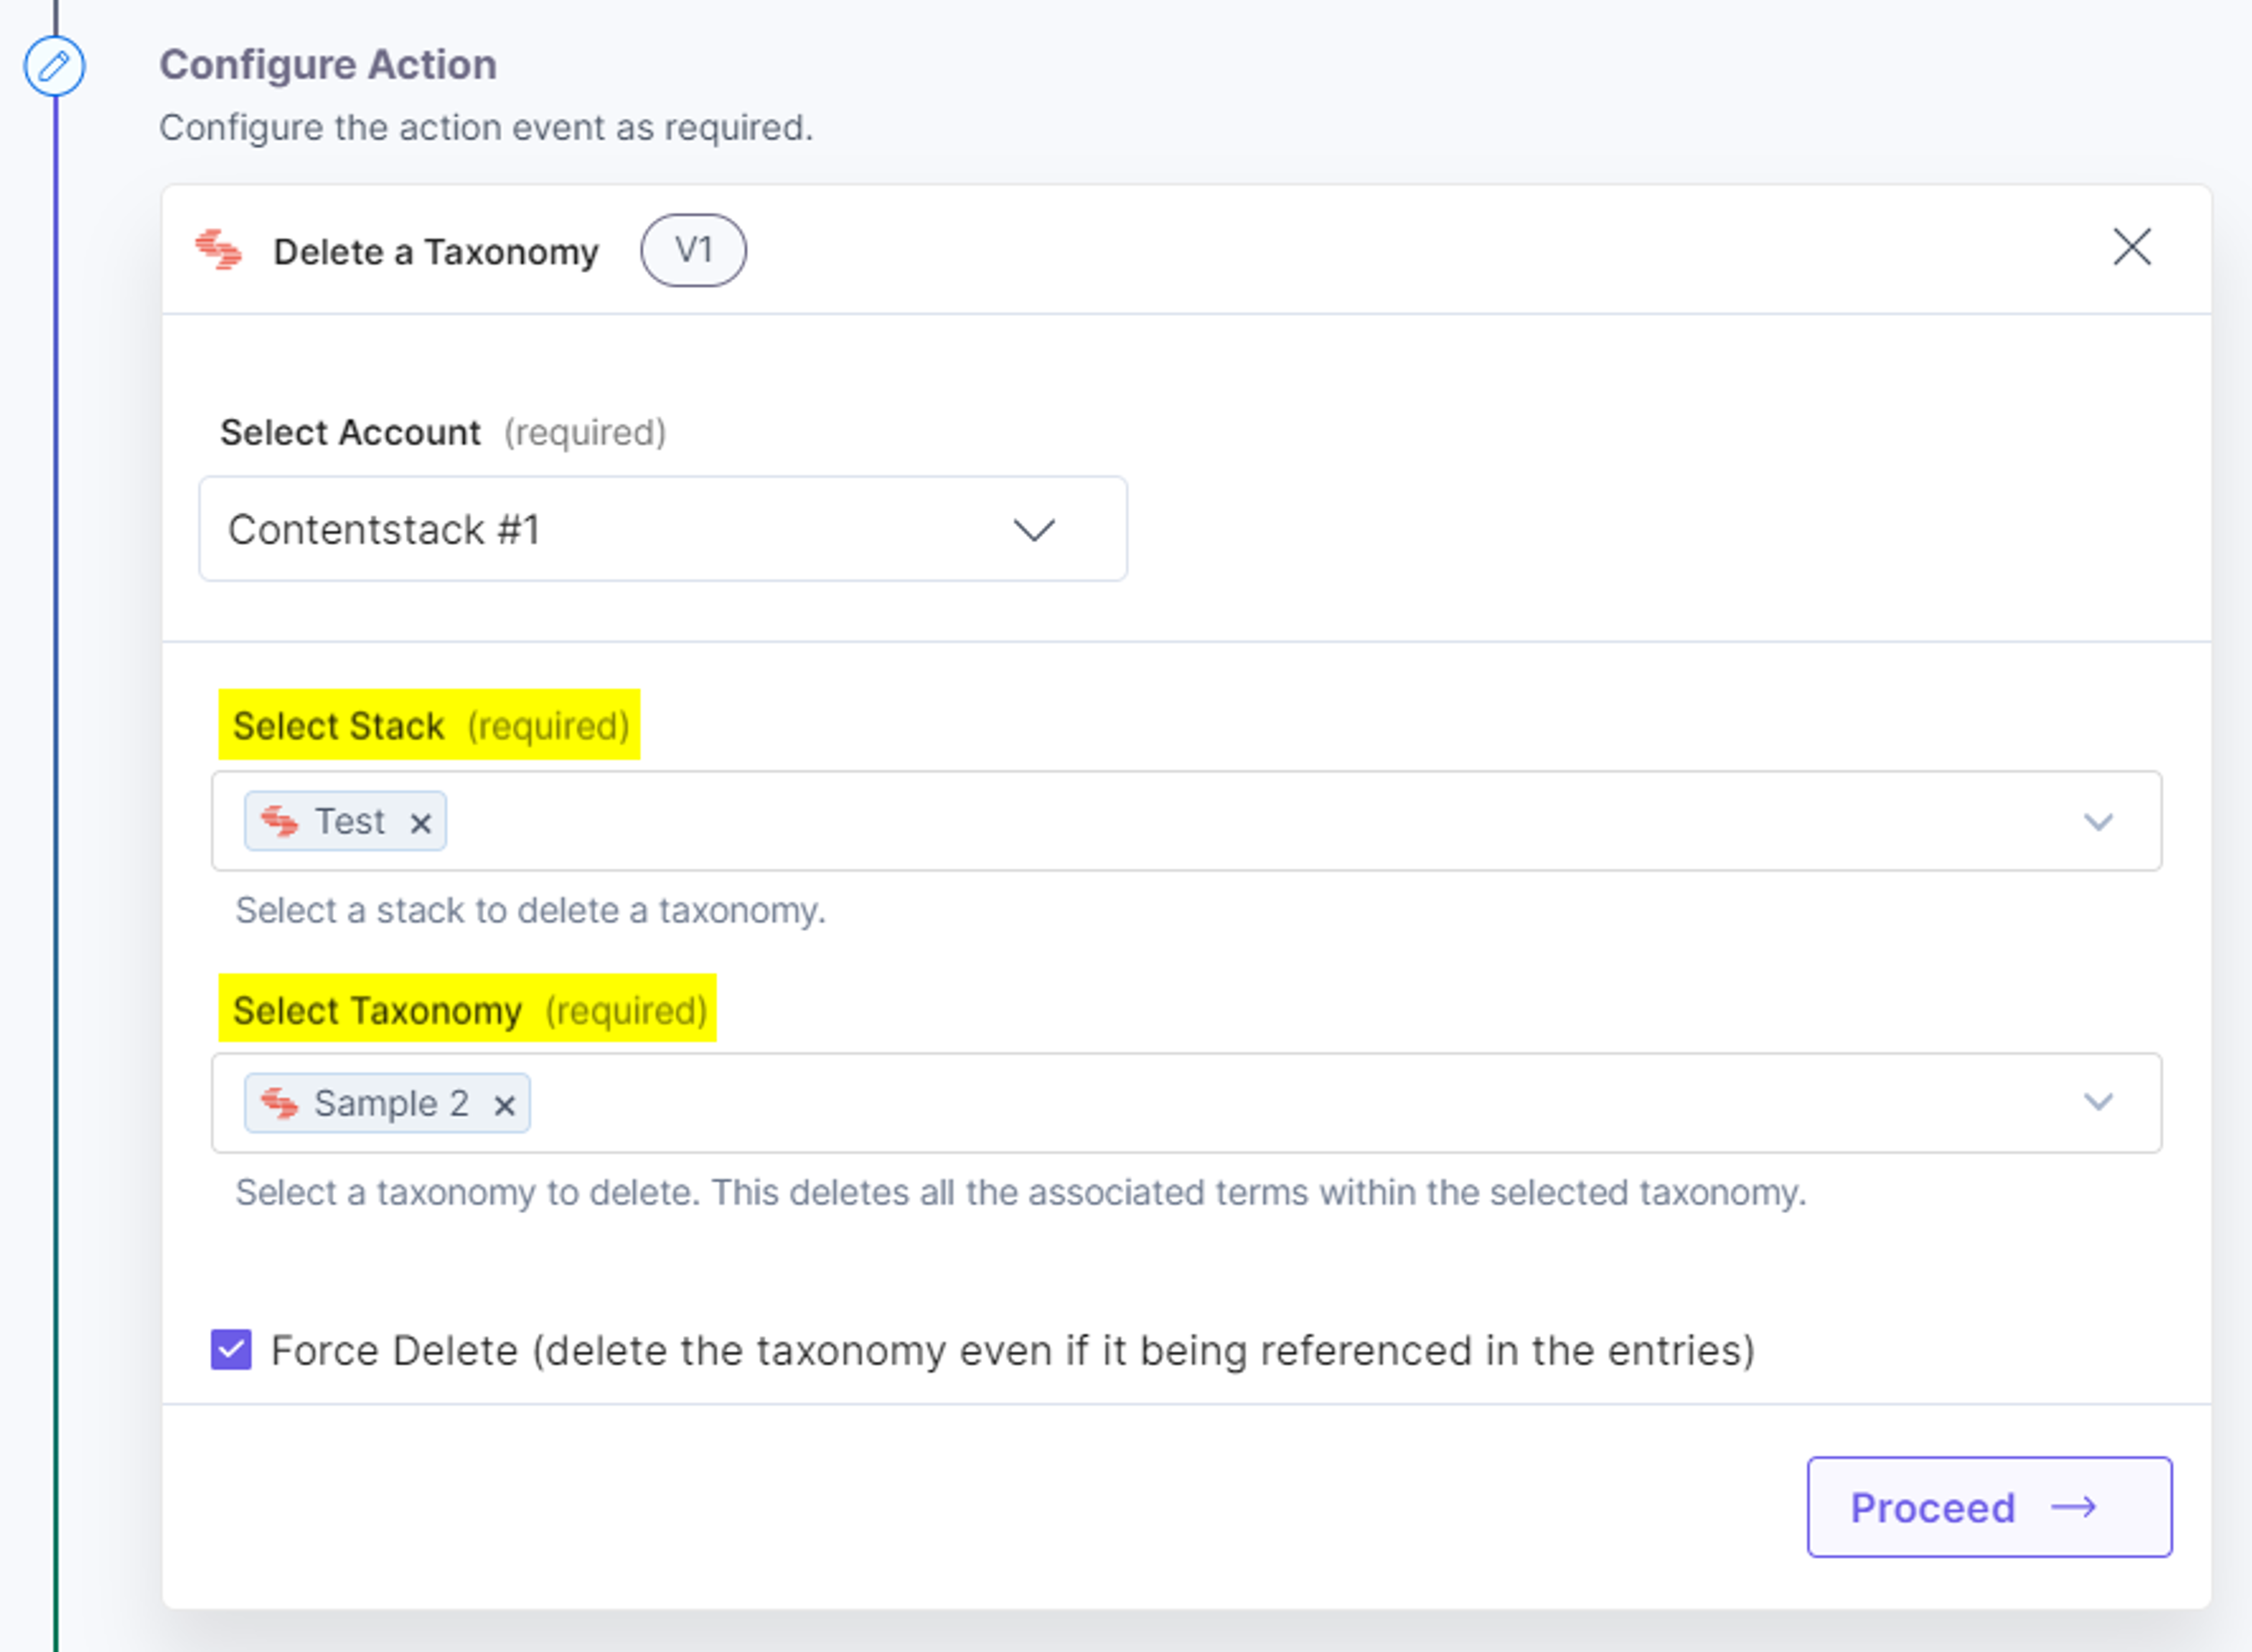Click the Delete a Taxonomy title
The image size is (2252, 1652).
click(436, 252)
